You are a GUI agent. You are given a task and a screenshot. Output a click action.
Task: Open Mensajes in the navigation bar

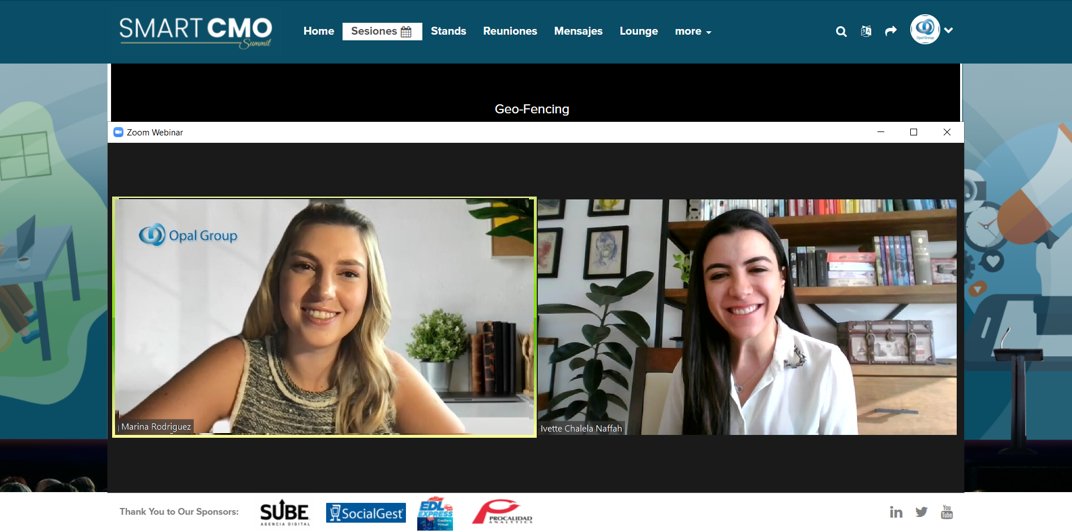pyautogui.click(x=578, y=31)
